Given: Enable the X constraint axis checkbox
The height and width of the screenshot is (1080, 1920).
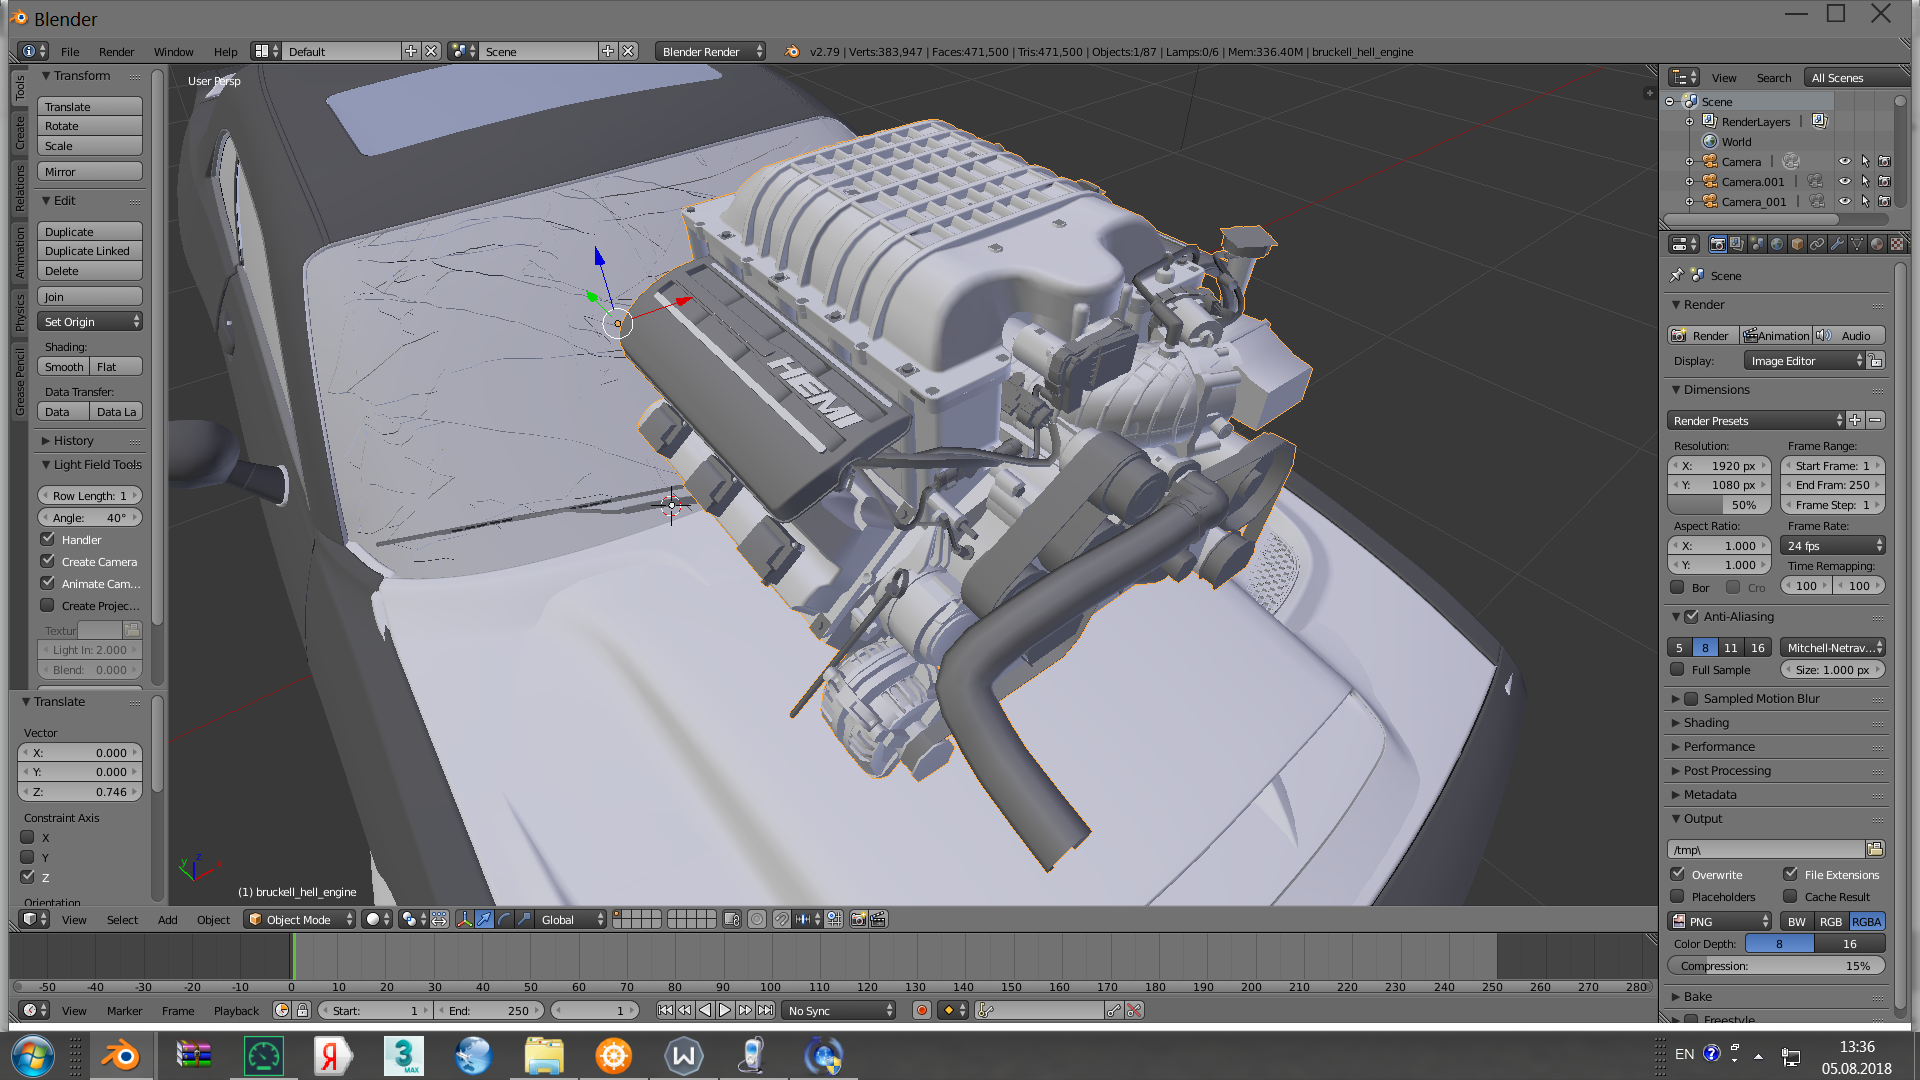Looking at the screenshot, I should 28,837.
